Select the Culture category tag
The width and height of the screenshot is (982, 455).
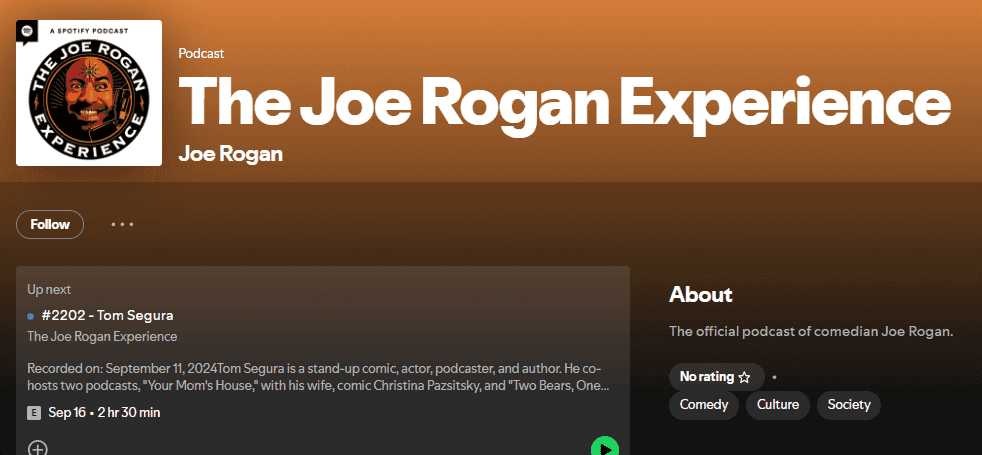[x=778, y=405]
